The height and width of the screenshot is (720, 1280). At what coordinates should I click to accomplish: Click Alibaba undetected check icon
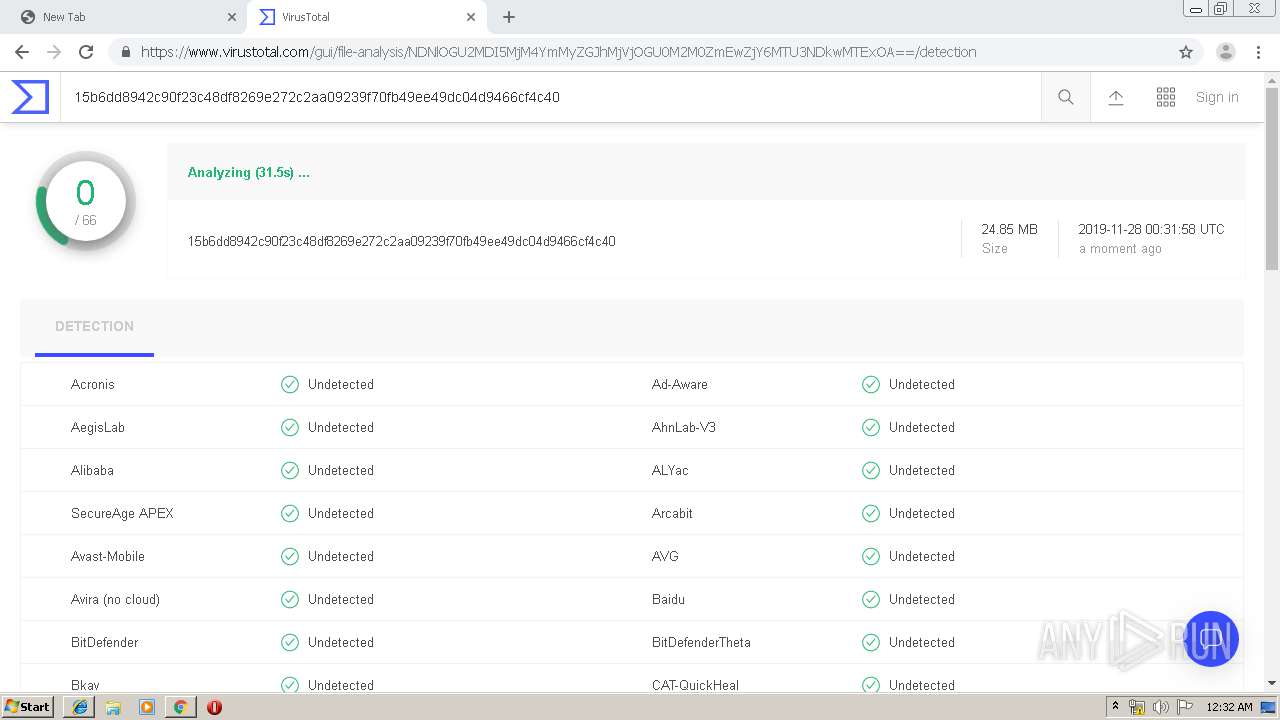[290, 470]
